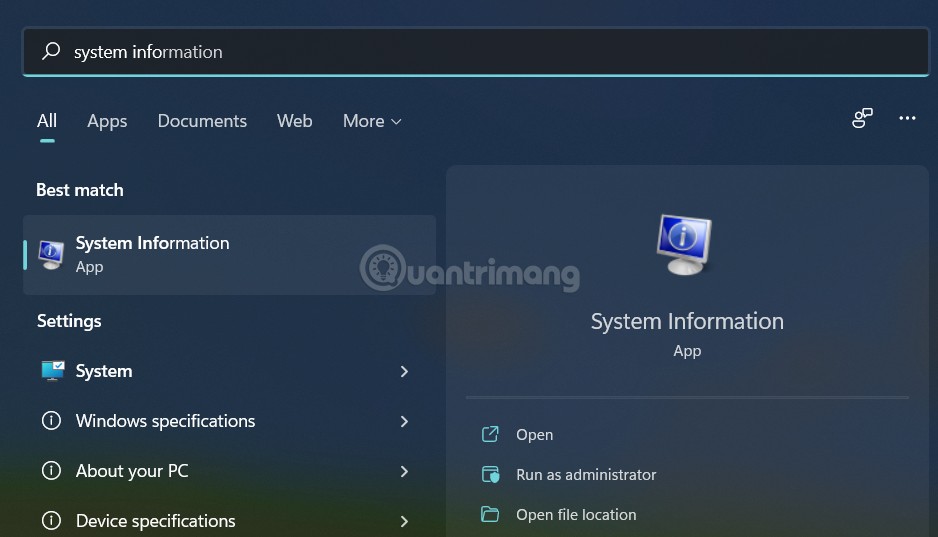Click the System Information title in preview pane
The width and height of the screenshot is (938, 537).
687,321
